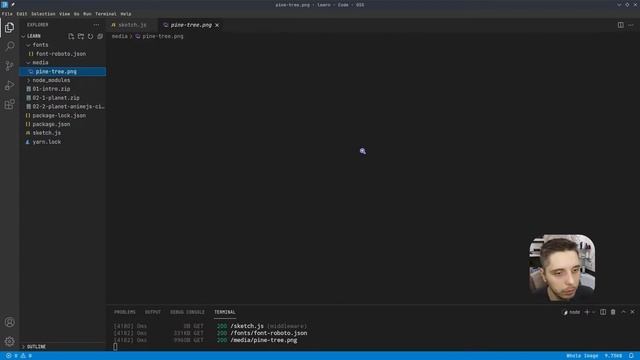
Task: Open sketch.js in the file tree
Action: (62, 133)
